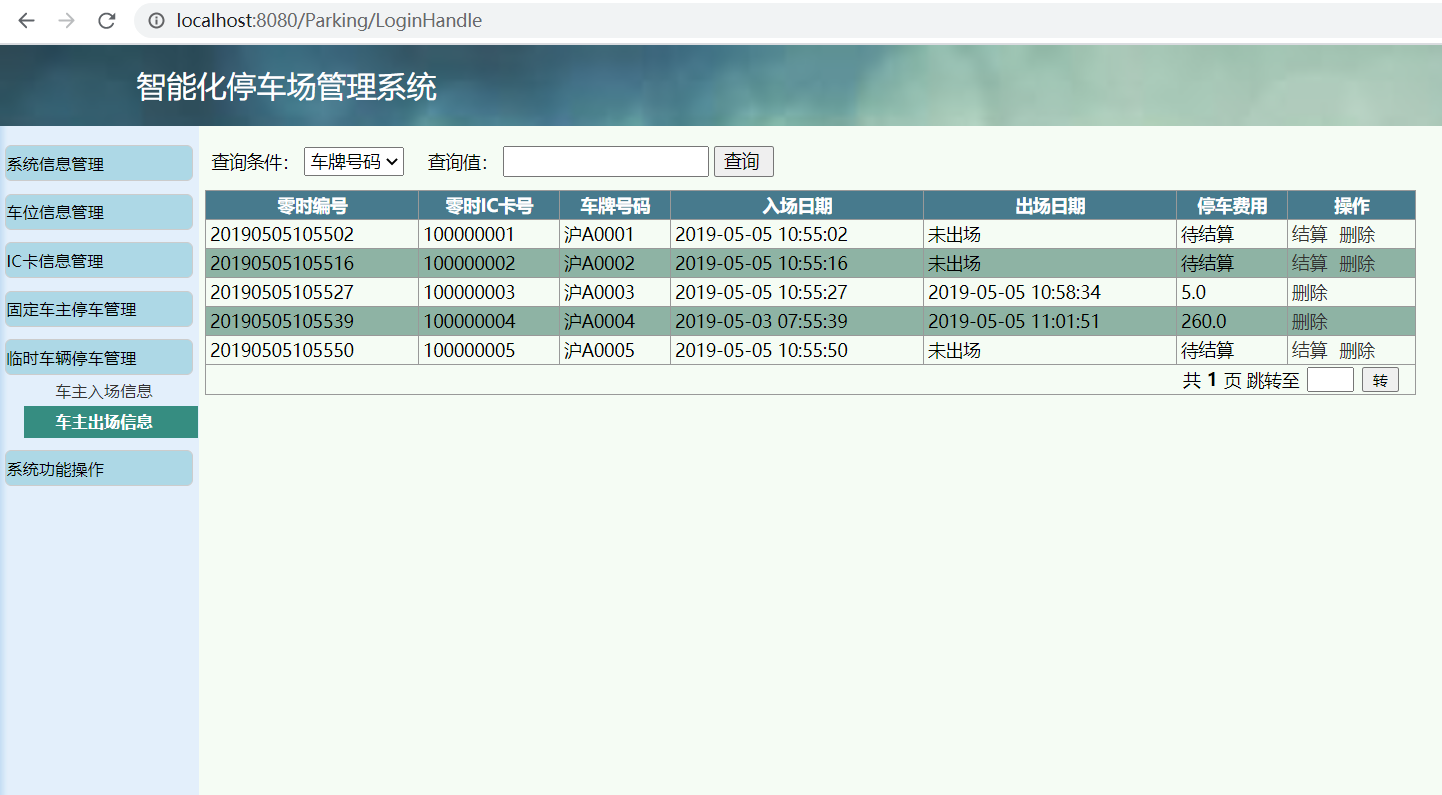The image size is (1442, 795).
Task: Click 结算 link for 沪A0005 row
Action: (x=1310, y=350)
